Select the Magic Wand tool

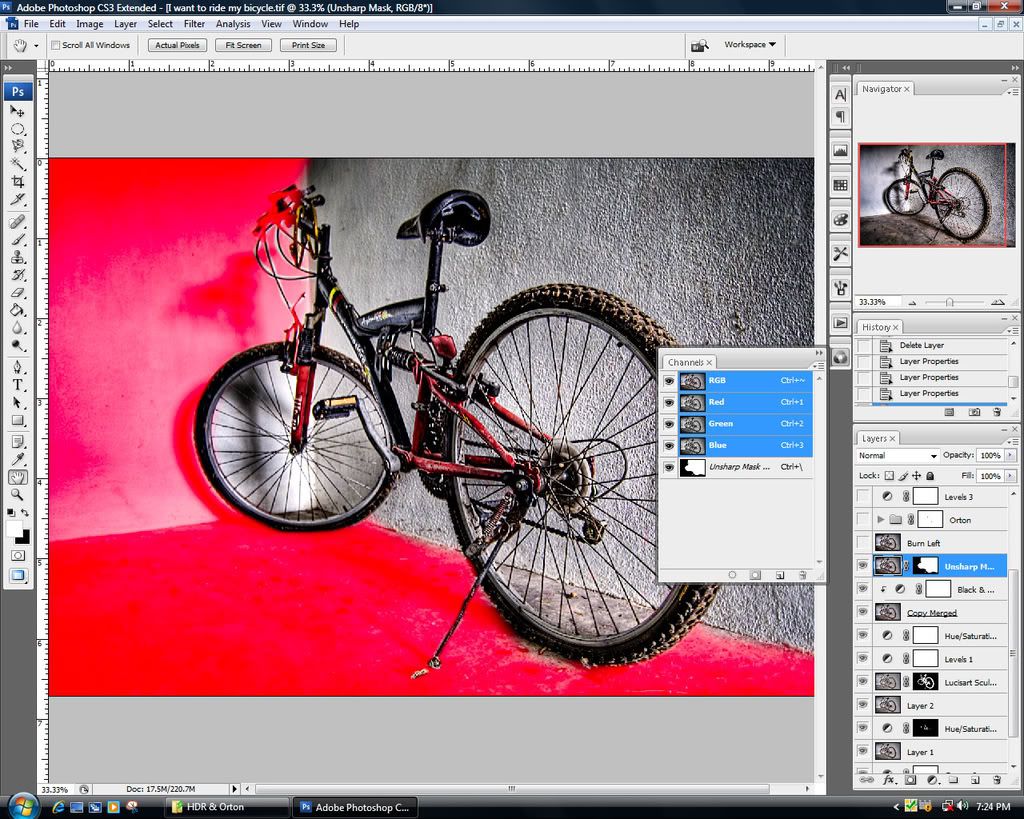click(18, 164)
